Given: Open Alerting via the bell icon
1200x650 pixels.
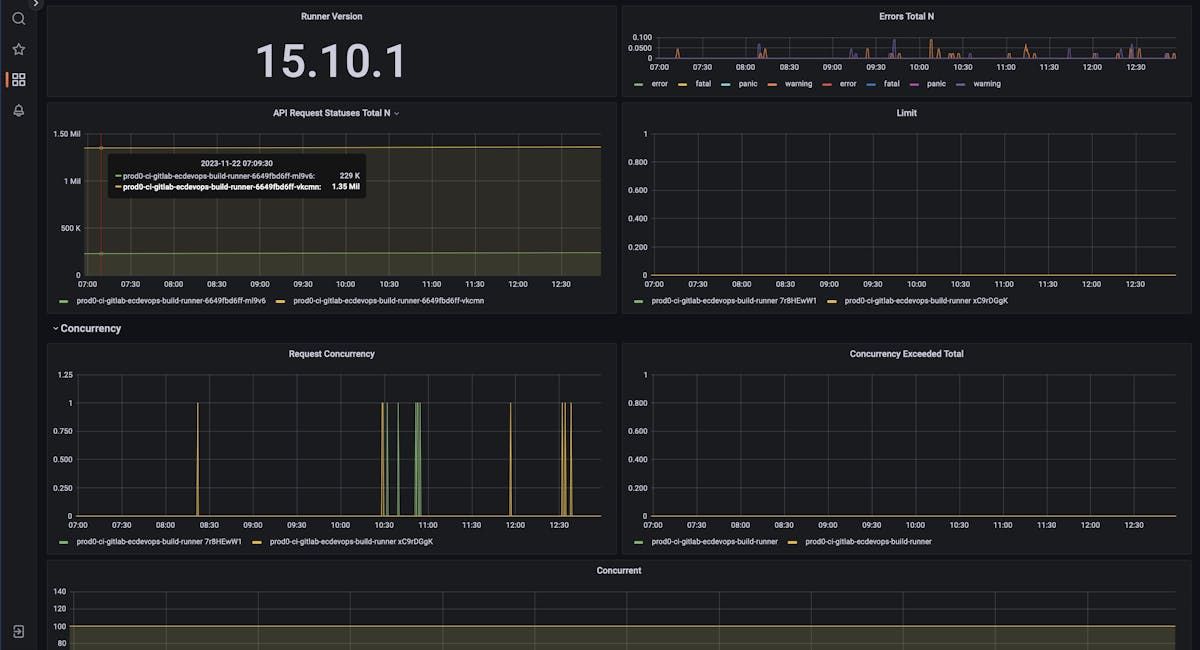Looking at the screenshot, I should pos(18,111).
